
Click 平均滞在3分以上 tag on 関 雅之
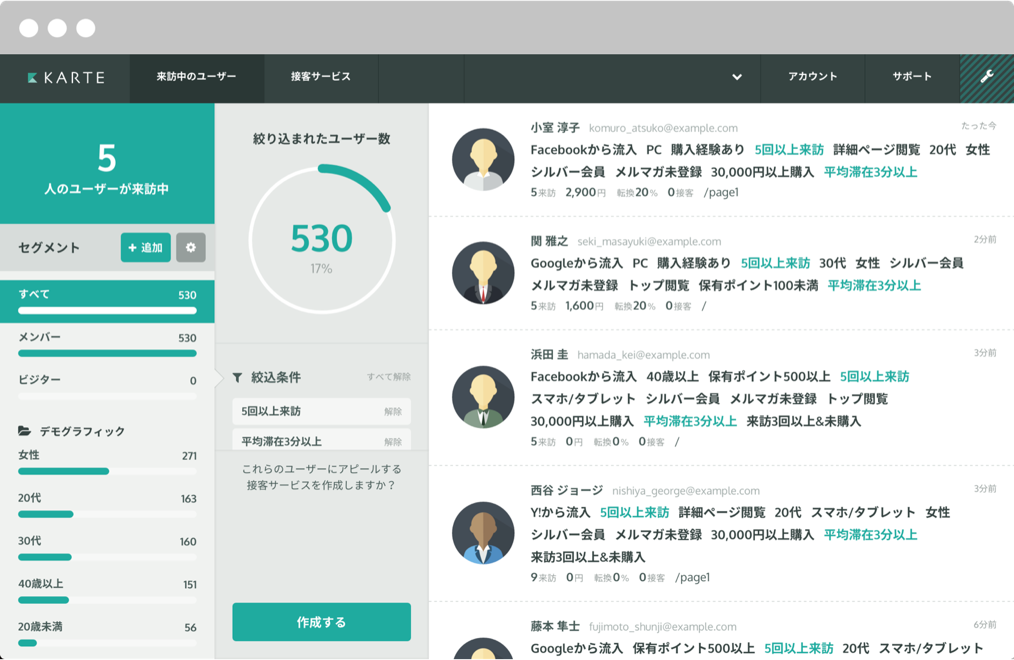coord(874,285)
